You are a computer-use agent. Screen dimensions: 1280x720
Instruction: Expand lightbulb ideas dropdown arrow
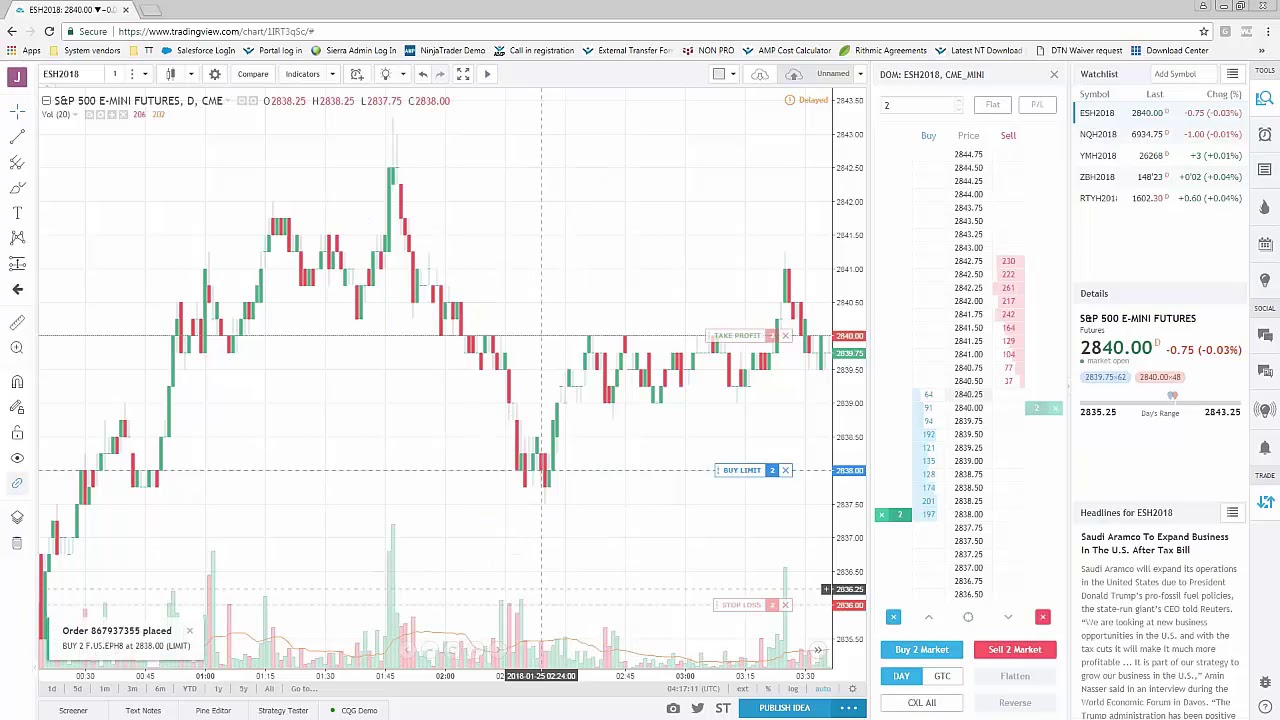(x=403, y=74)
